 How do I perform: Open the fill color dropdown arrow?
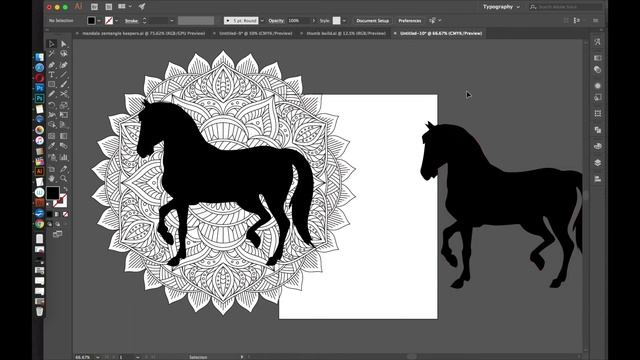click(99, 20)
